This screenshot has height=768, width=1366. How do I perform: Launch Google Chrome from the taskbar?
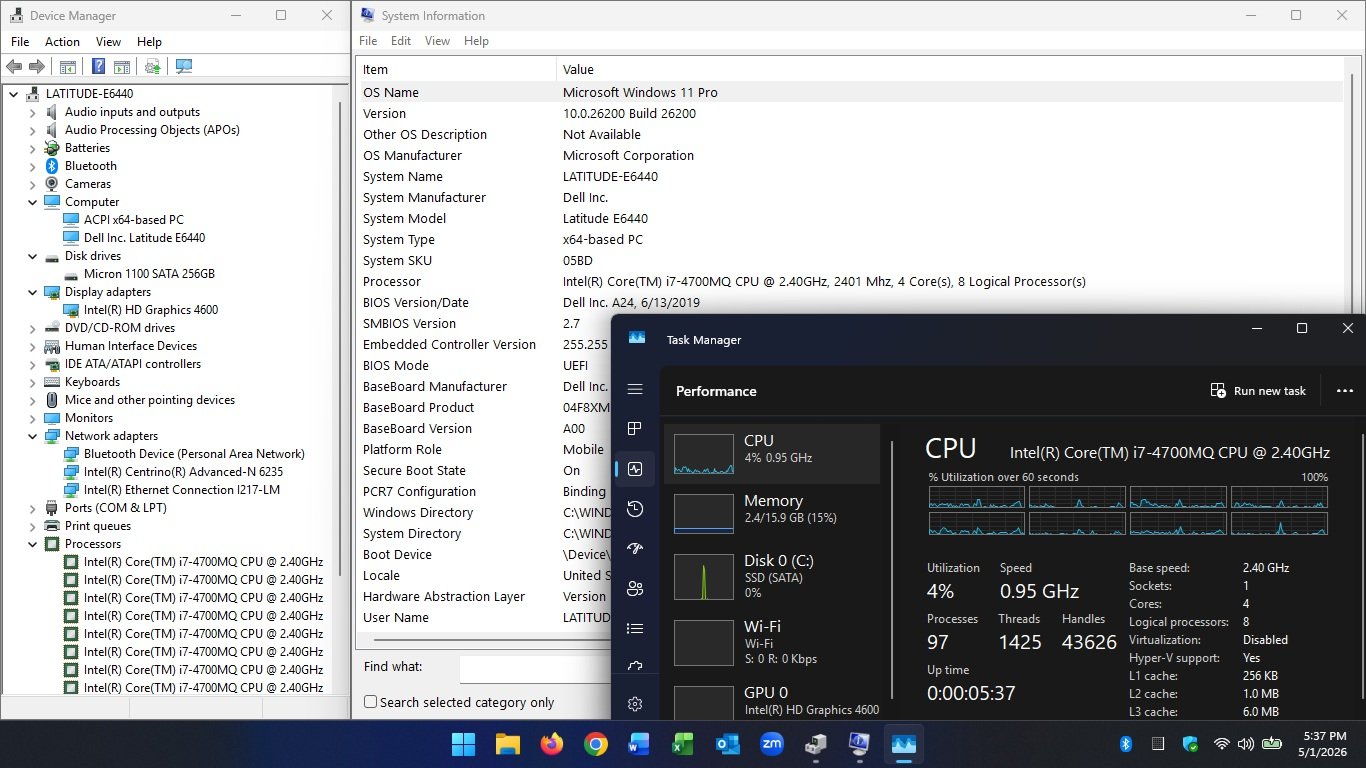point(595,744)
